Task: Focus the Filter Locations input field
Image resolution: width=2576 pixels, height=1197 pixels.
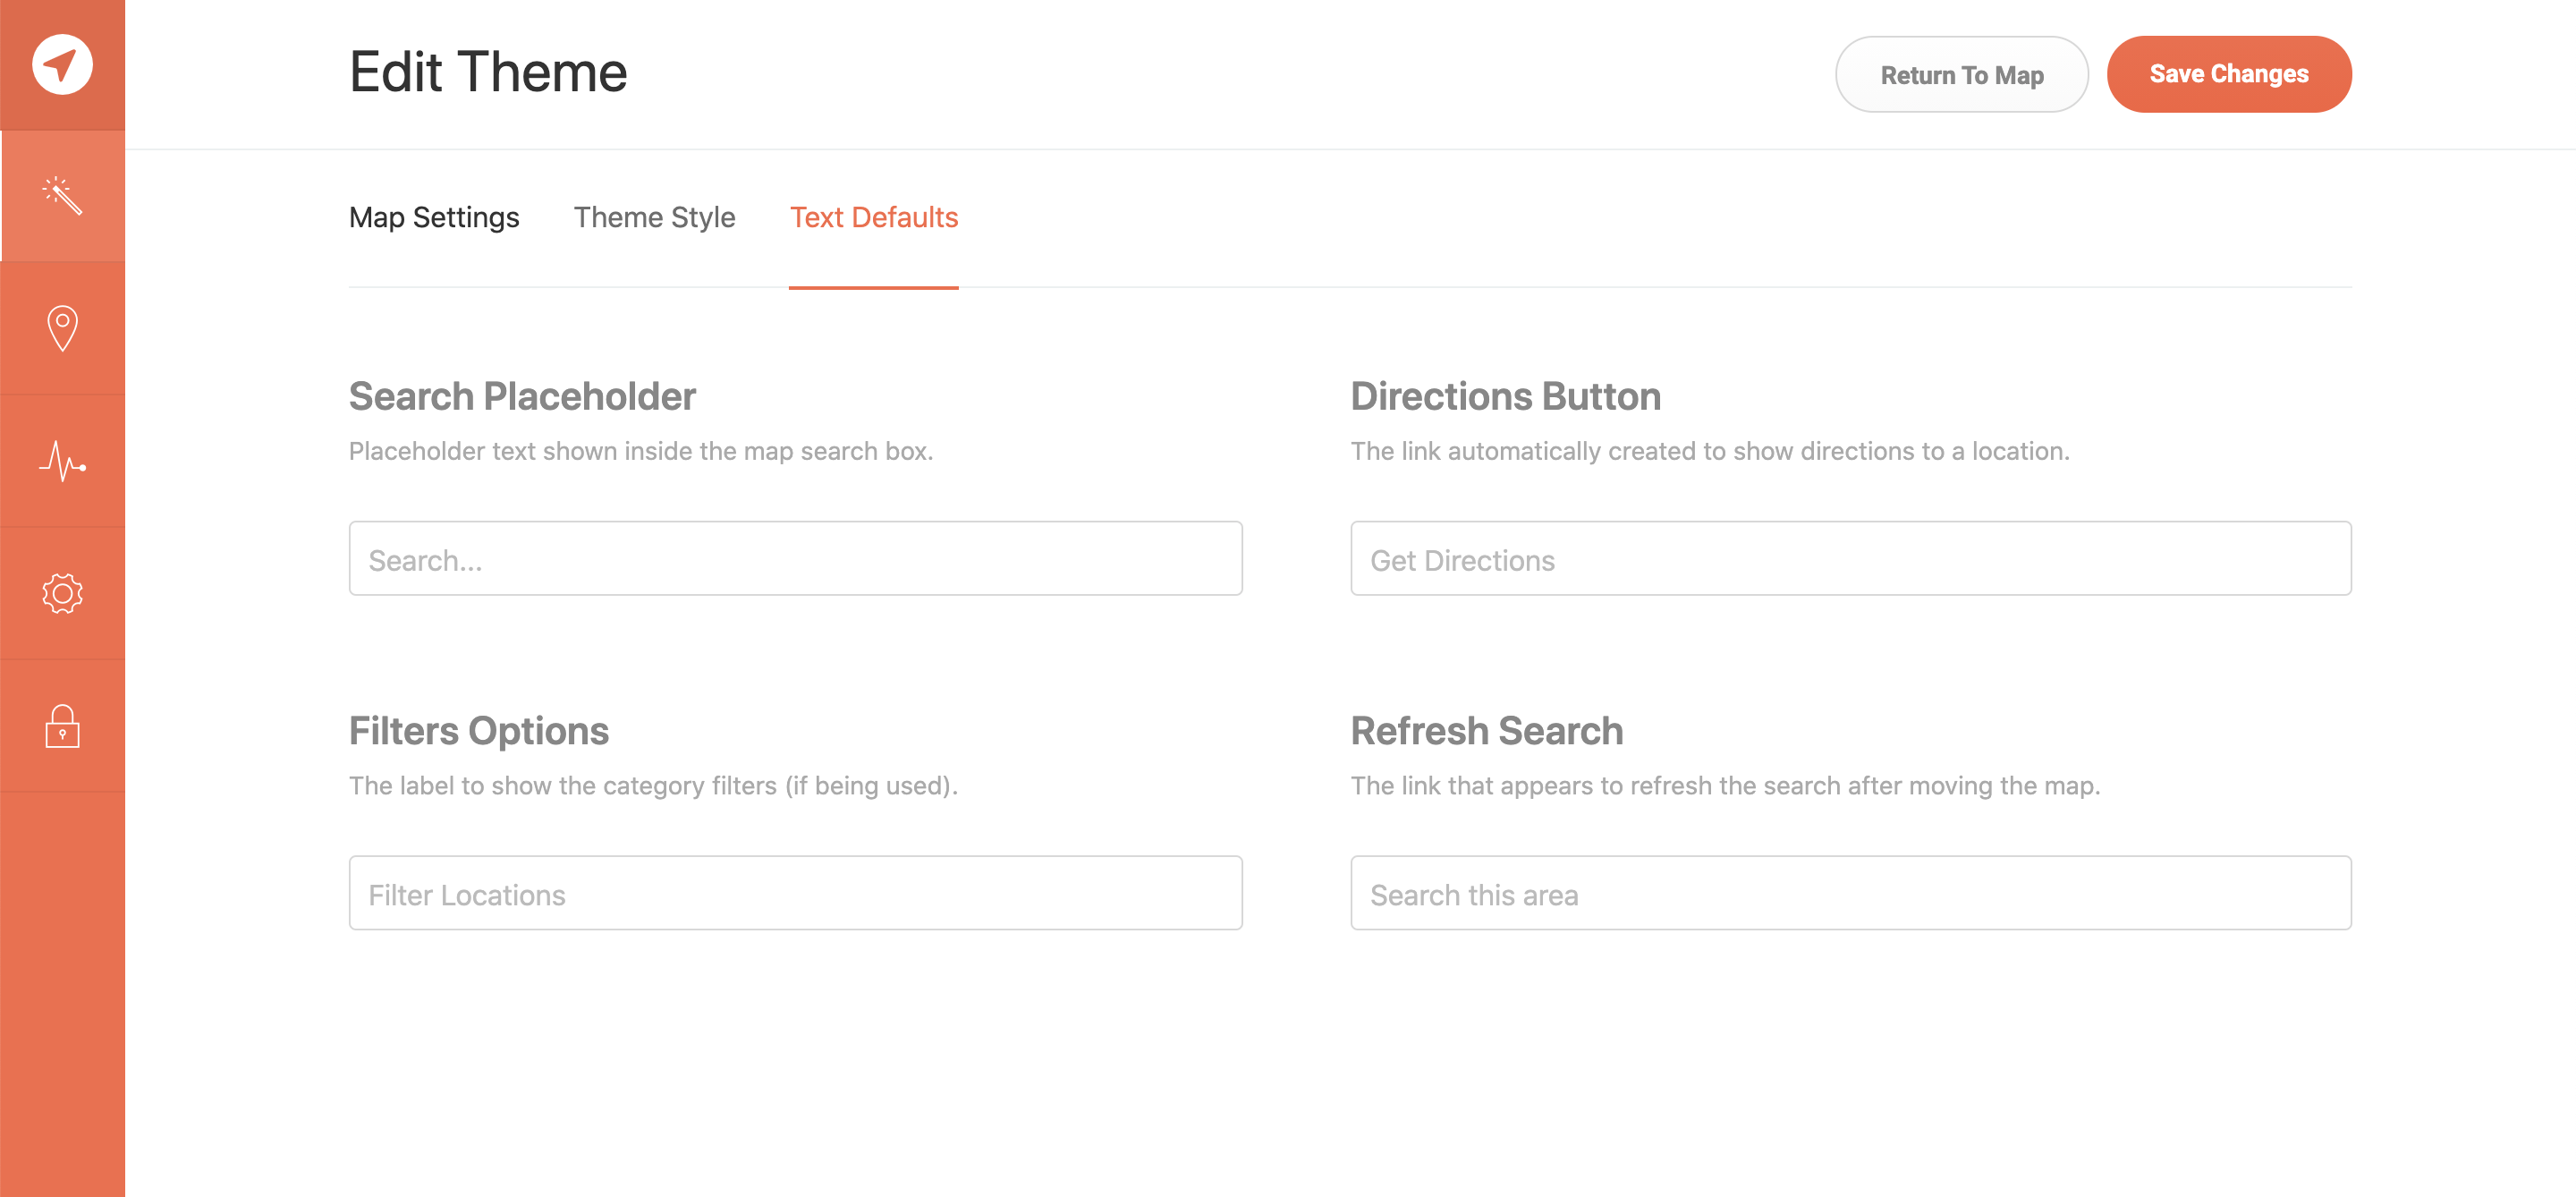Action: tap(795, 893)
